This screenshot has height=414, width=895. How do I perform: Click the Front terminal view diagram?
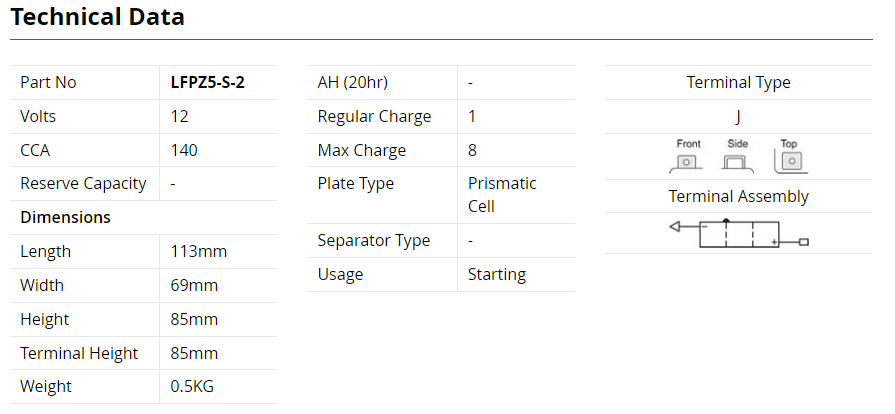click(688, 157)
